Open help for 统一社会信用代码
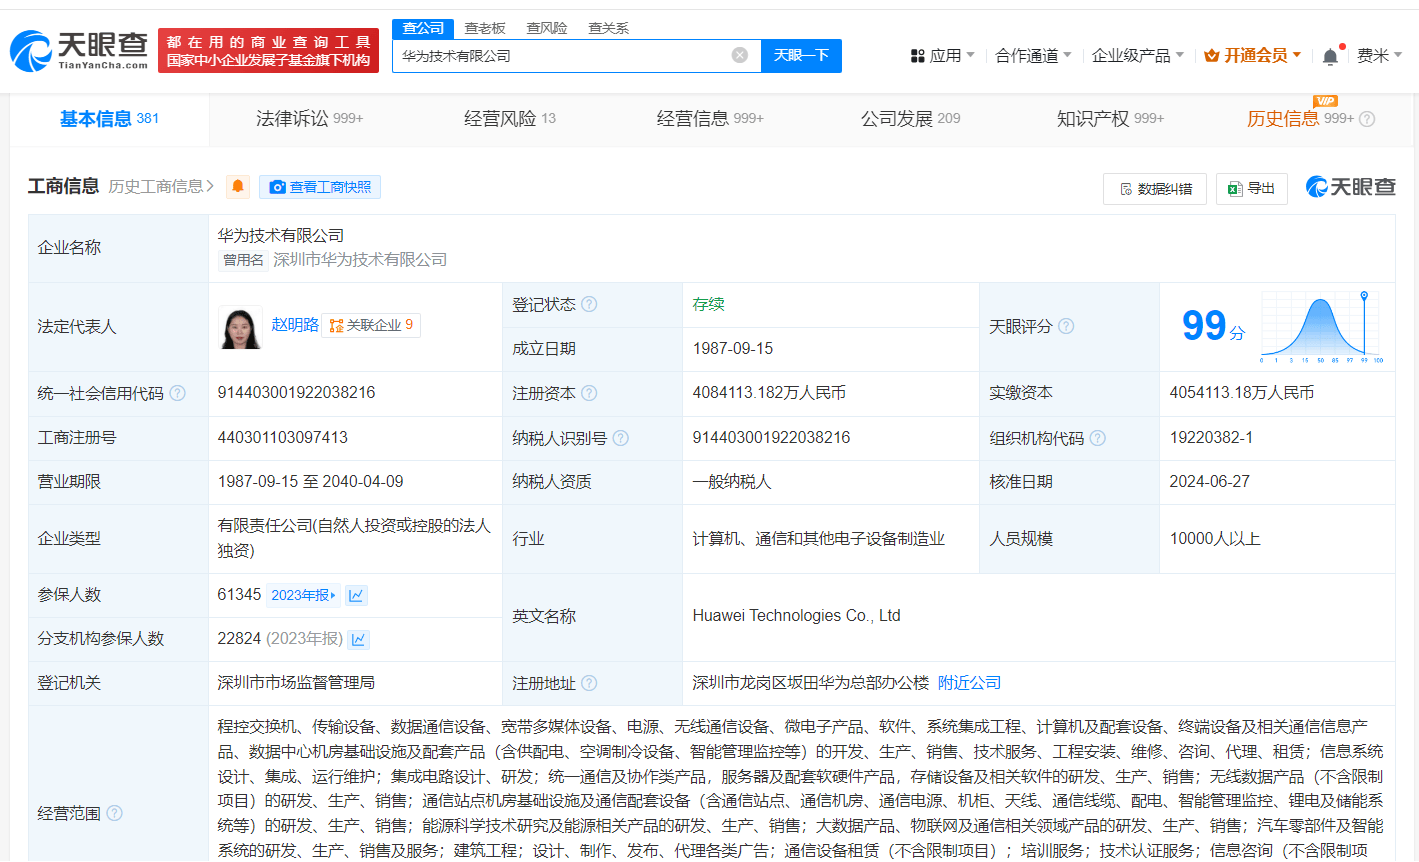 click(x=177, y=393)
